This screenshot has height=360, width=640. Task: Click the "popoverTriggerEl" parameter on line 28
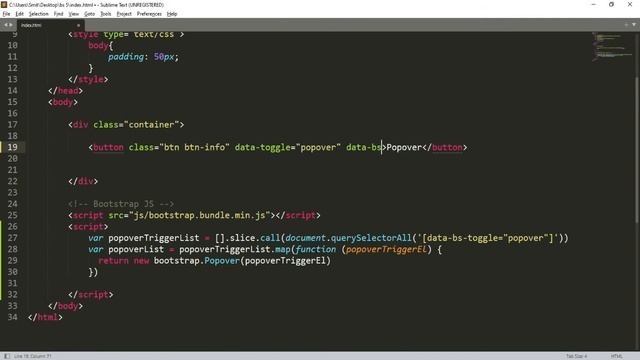(x=386, y=249)
